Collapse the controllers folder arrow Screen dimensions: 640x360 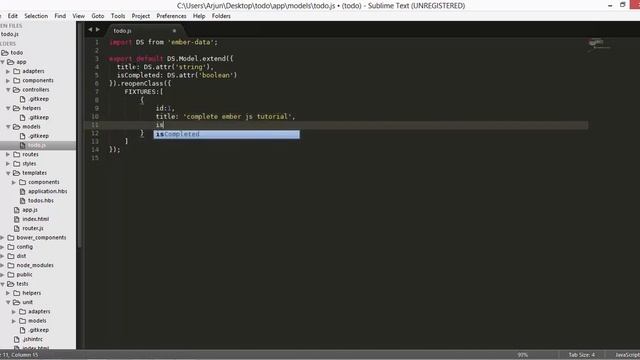[8, 89]
